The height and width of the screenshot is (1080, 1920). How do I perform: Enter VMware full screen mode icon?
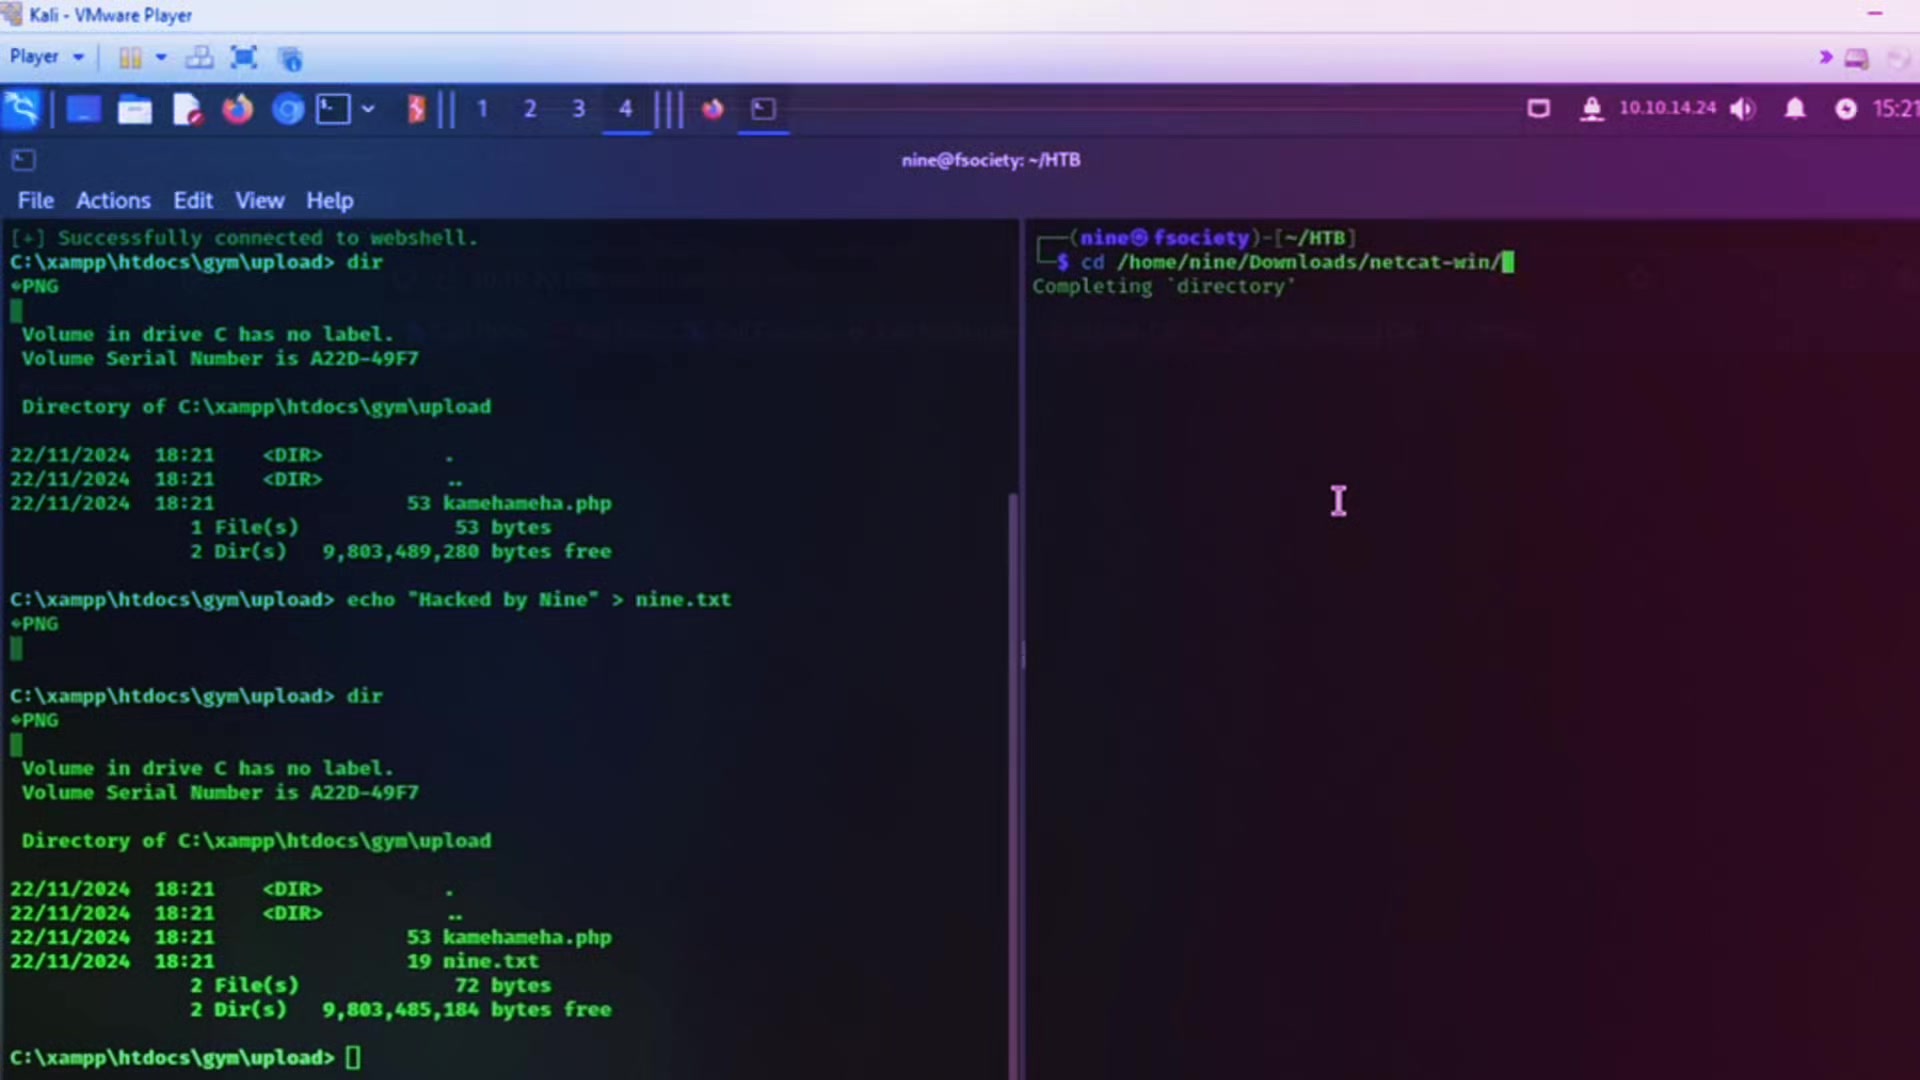pos(244,58)
